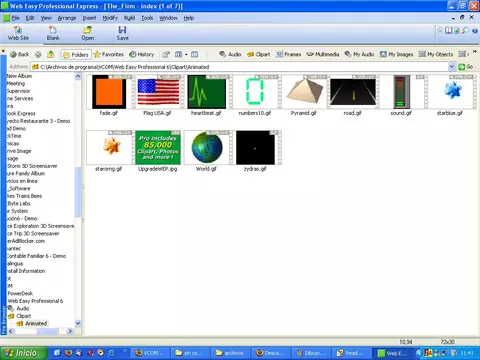Toggle the History pane
The image size is (480, 360).
click(142, 54)
